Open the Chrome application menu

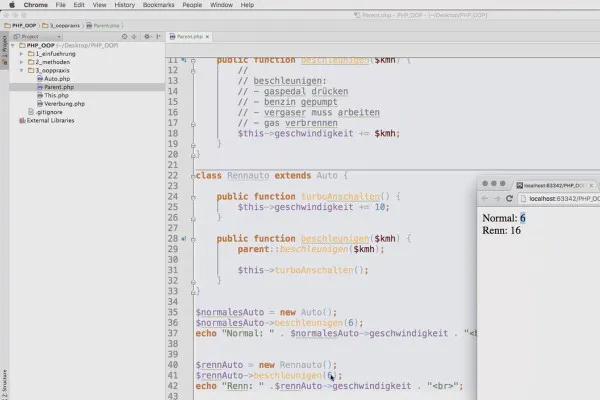[x=36, y=5]
